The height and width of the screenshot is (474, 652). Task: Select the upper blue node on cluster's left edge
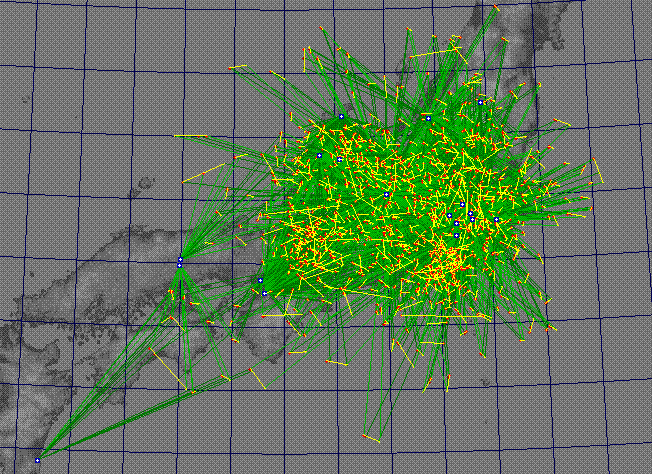[259, 281]
